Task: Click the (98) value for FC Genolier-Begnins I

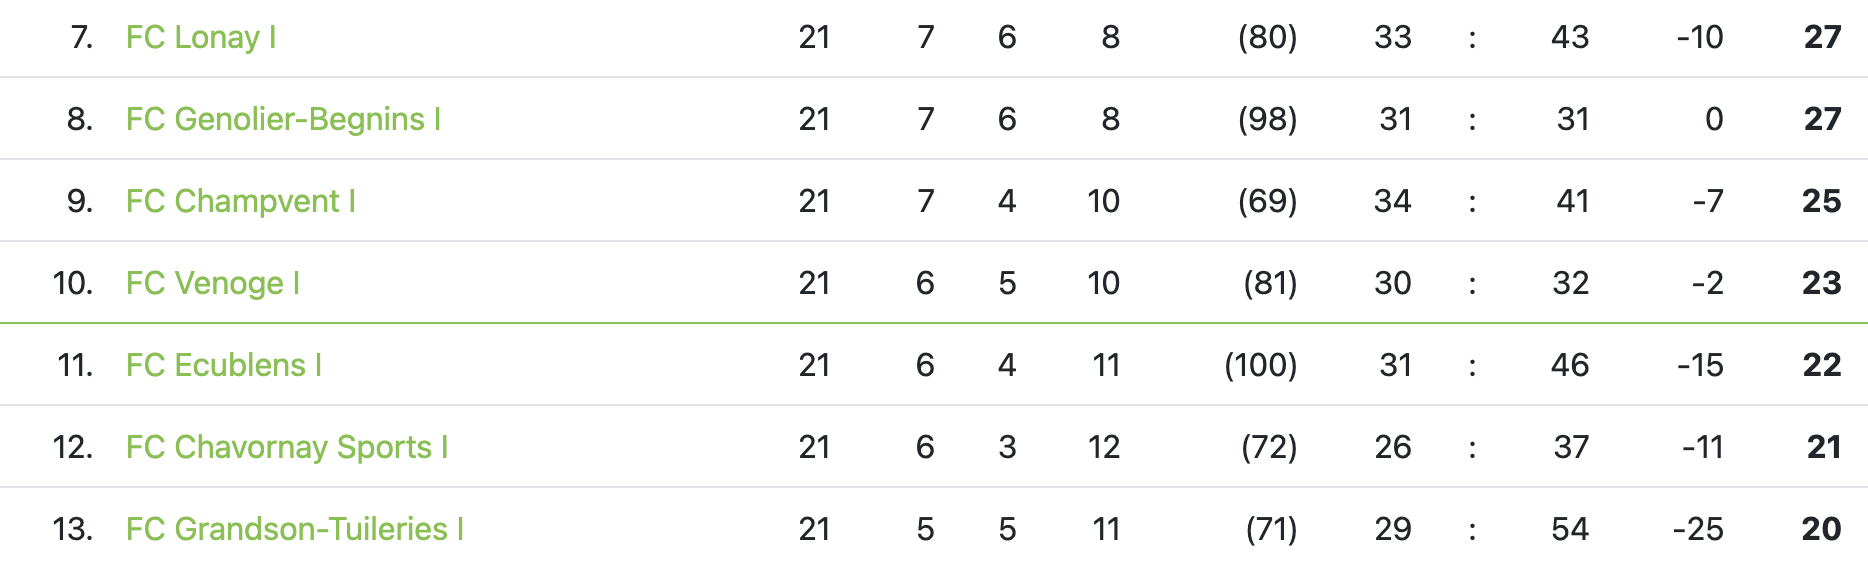Action: tap(1267, 119)
